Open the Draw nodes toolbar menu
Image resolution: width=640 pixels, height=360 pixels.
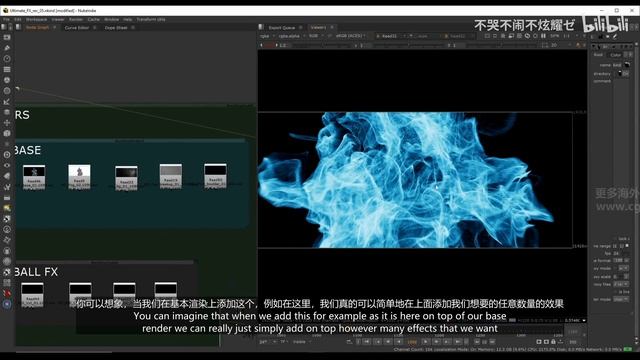7,48
